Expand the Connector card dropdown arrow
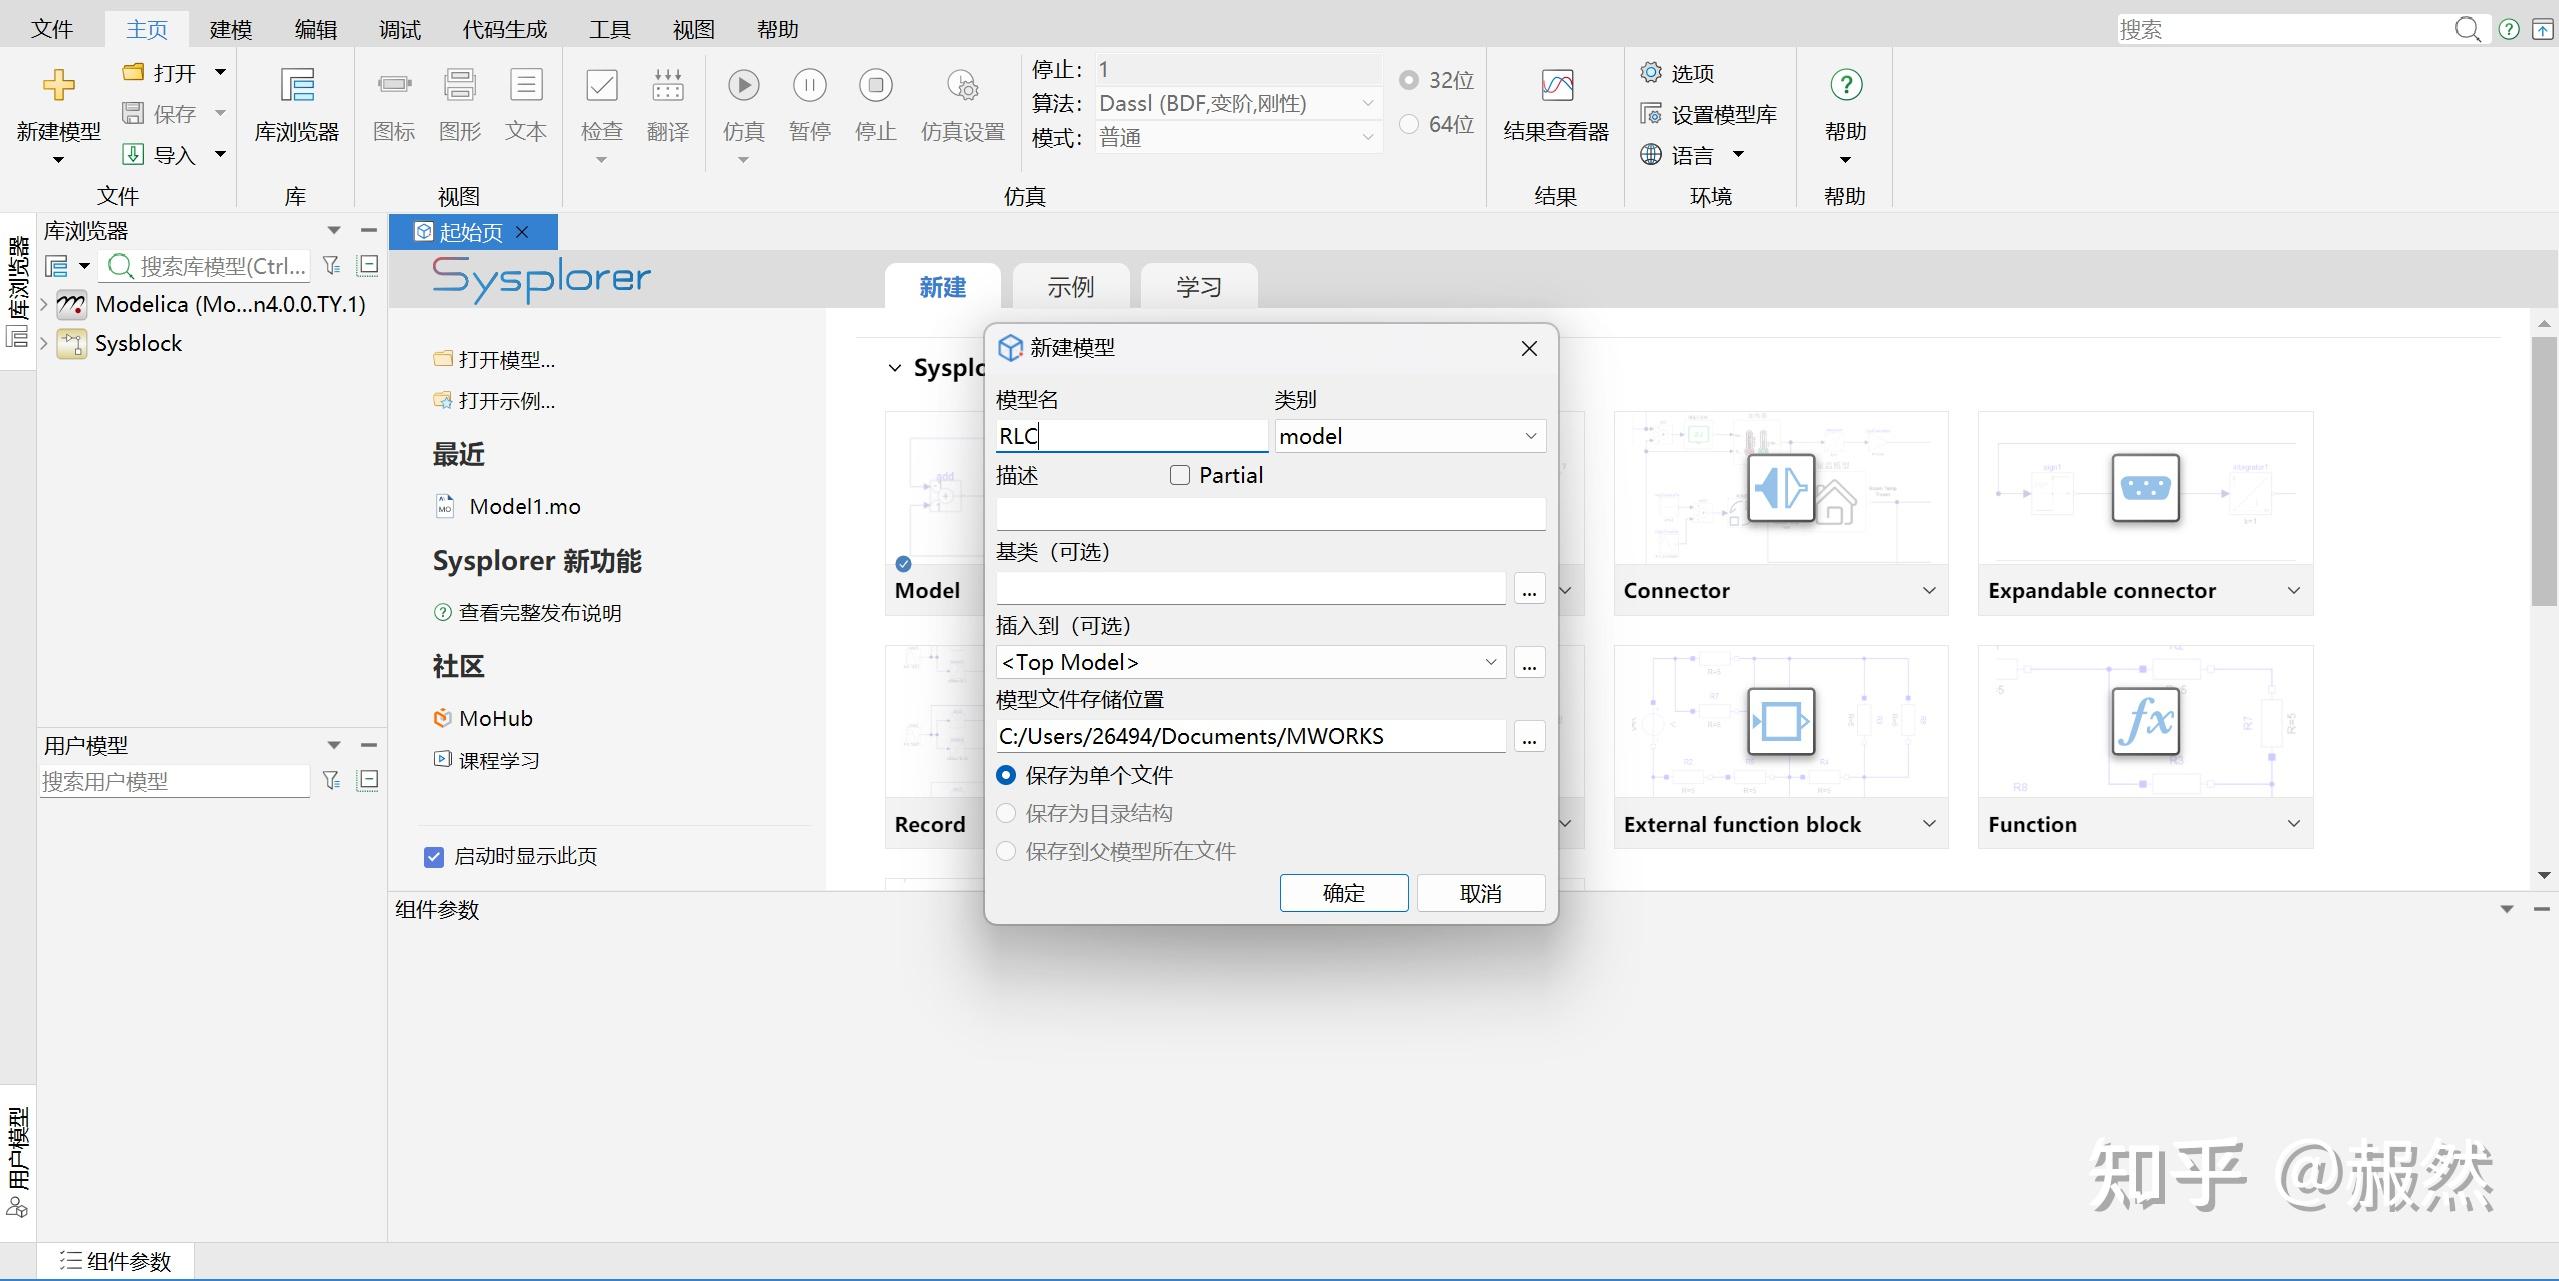Screen dimensions: 2559x1281 (1929, 590)
